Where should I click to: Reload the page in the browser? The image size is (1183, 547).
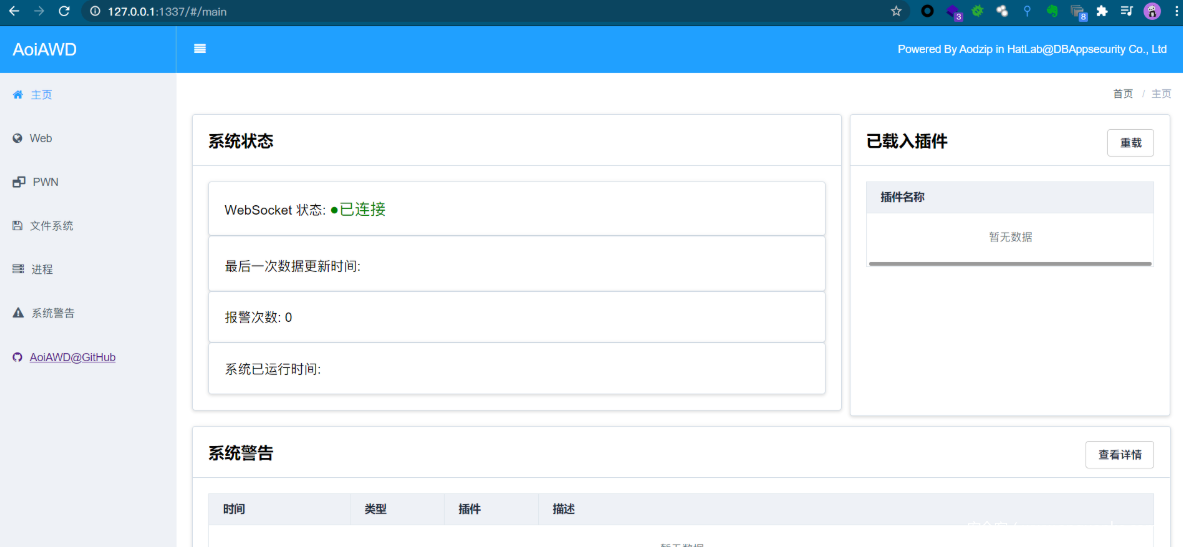pos(64,11)
